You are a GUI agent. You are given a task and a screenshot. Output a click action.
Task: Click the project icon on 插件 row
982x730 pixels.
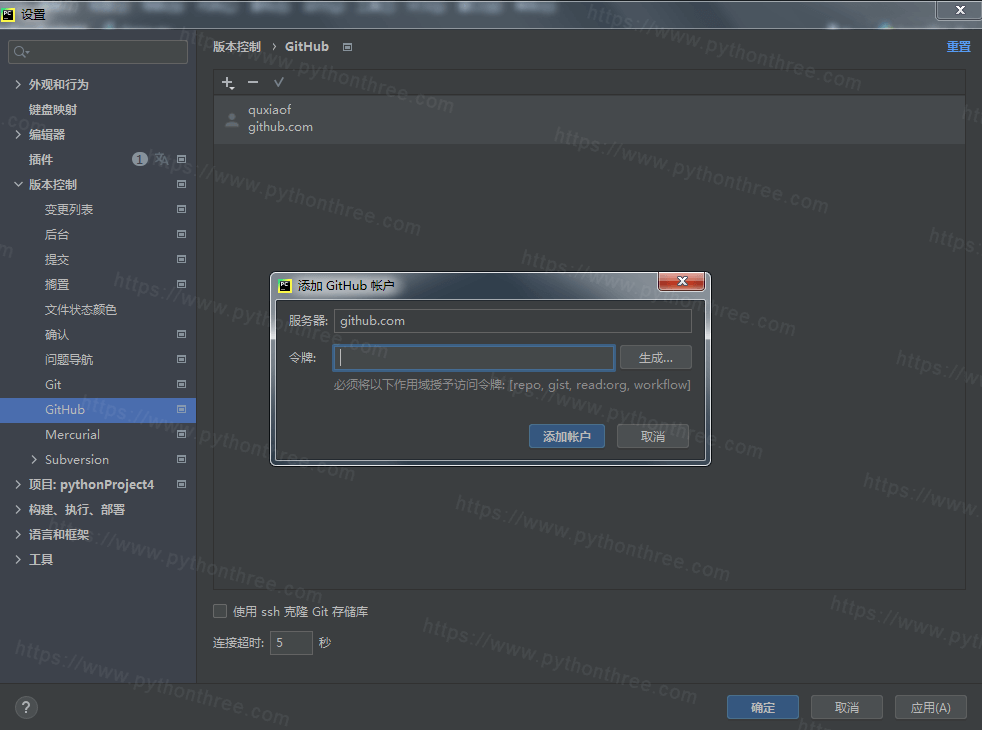pyautogui.click(x=182, y=159)
